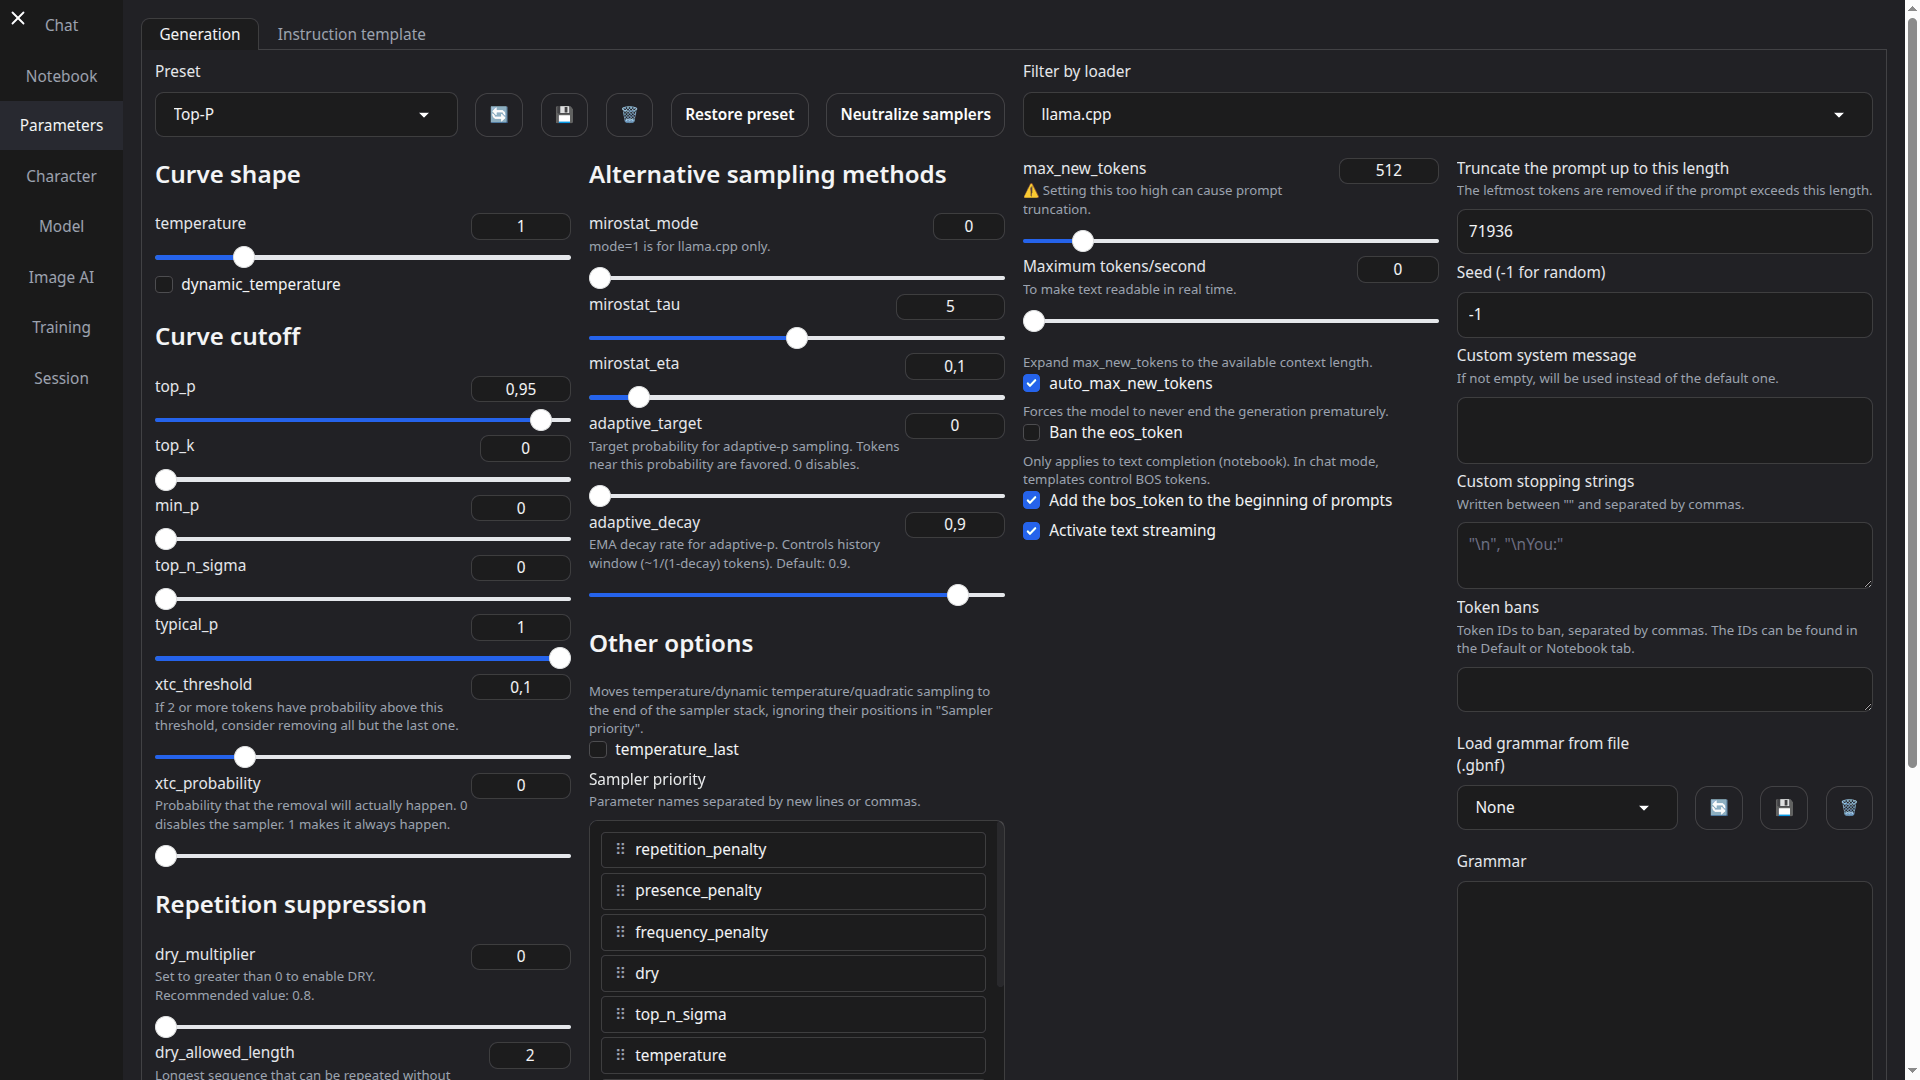This screenshot has height=1080, width=1920.
Task: Check Ban the eos_token
Action: tap(1032, 433)
